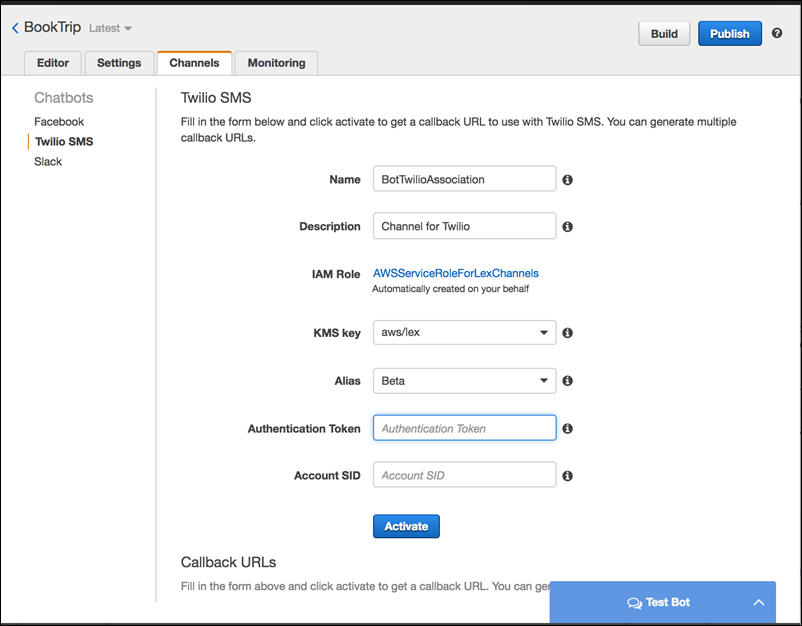Expand the Test Bot panel chevron
This screenshot has width=802, height=626.
coord(758,603)
